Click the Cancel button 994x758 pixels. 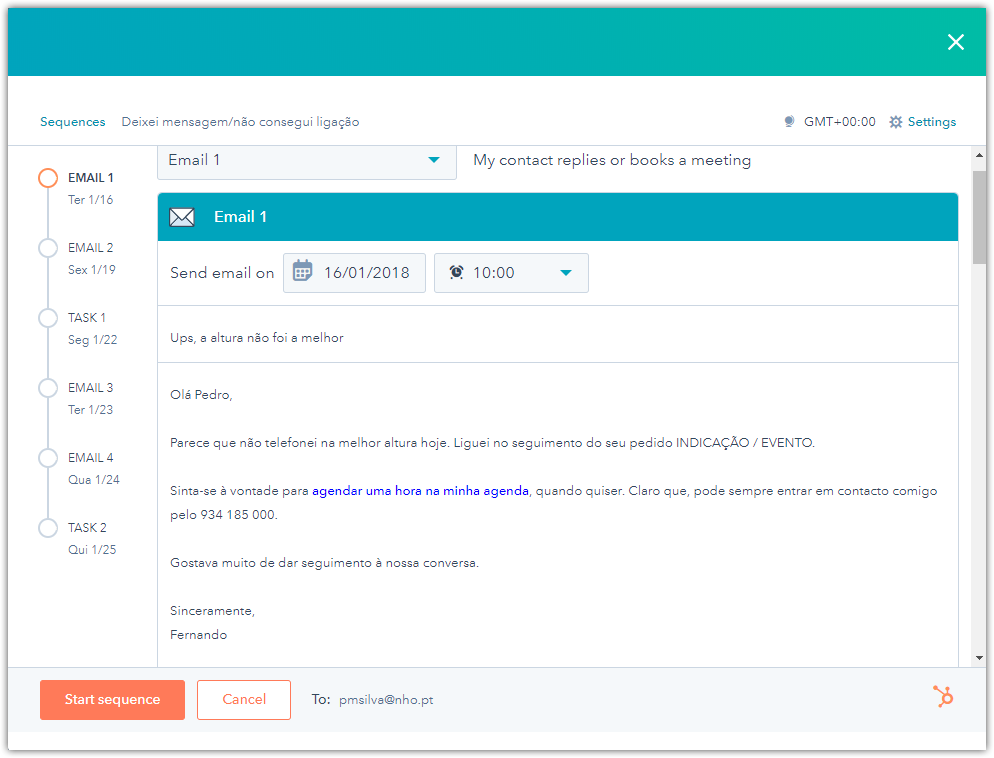pyautogui.click(x=244, y=700)
